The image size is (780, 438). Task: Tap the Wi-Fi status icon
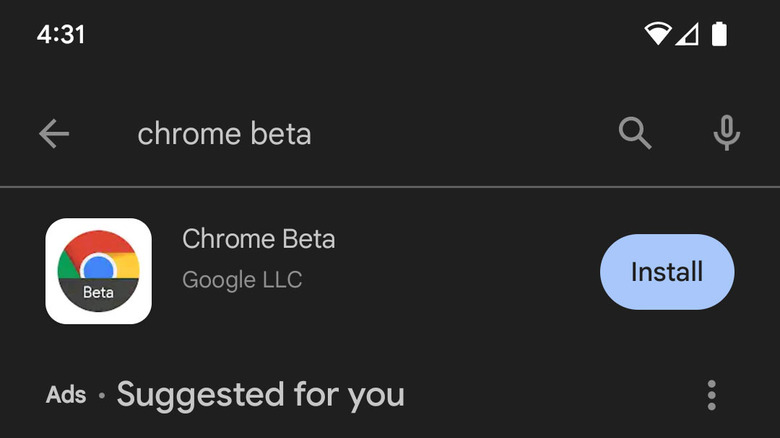pyautogui.click(x=657, y=34)
